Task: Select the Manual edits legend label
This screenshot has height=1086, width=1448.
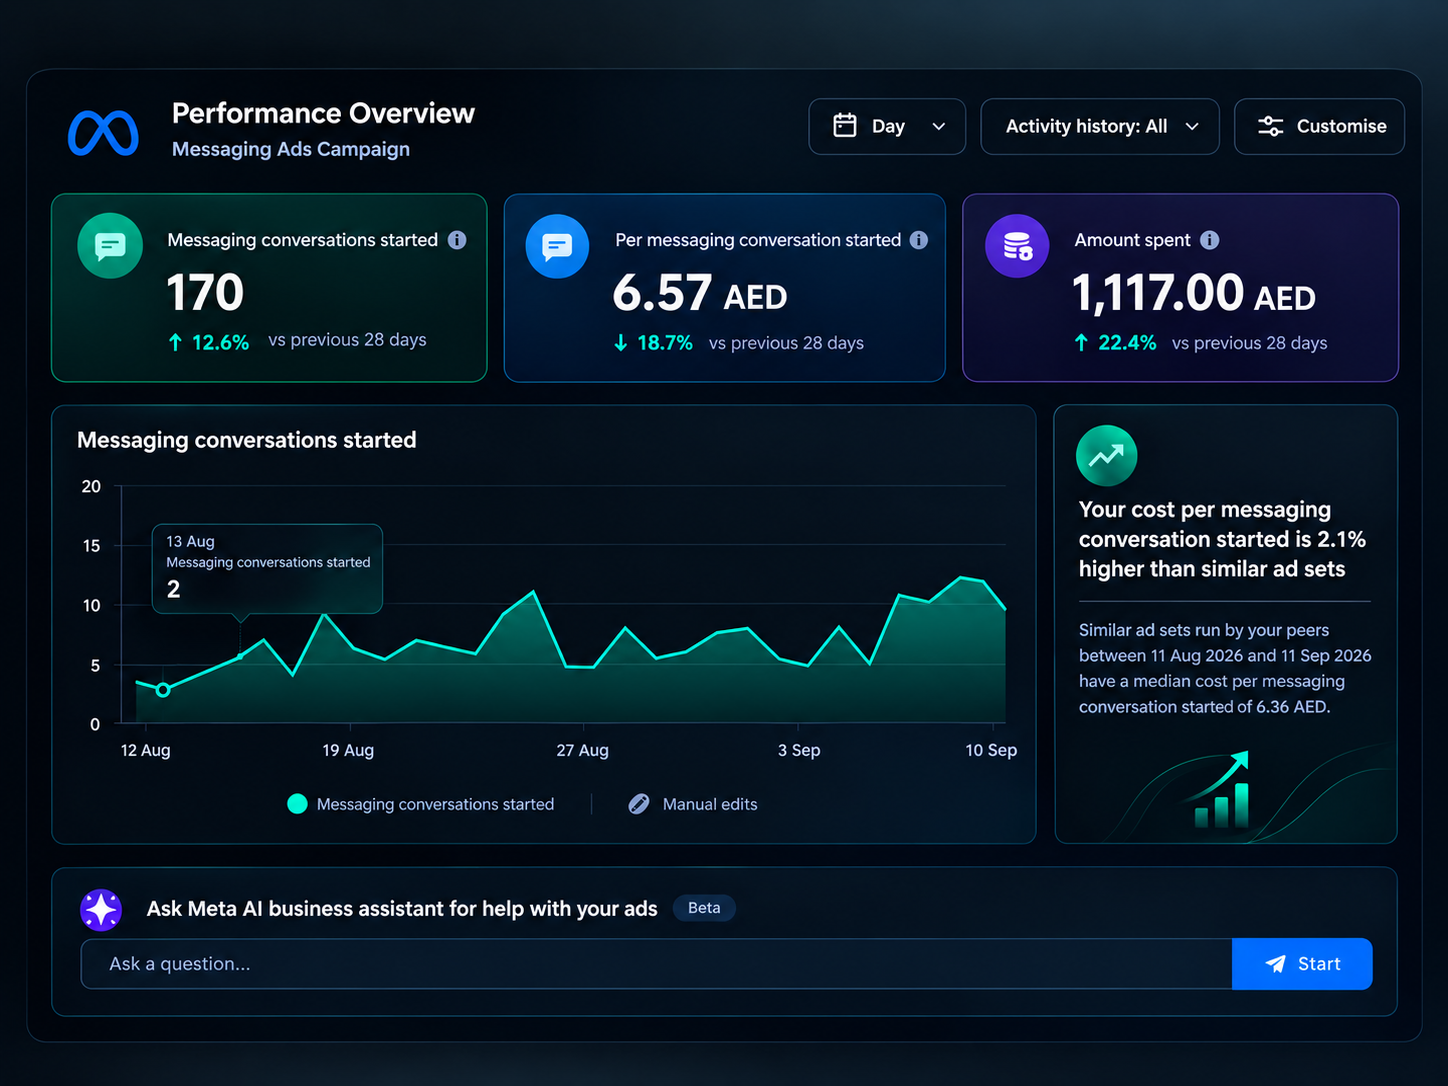Action: (710, 804)
